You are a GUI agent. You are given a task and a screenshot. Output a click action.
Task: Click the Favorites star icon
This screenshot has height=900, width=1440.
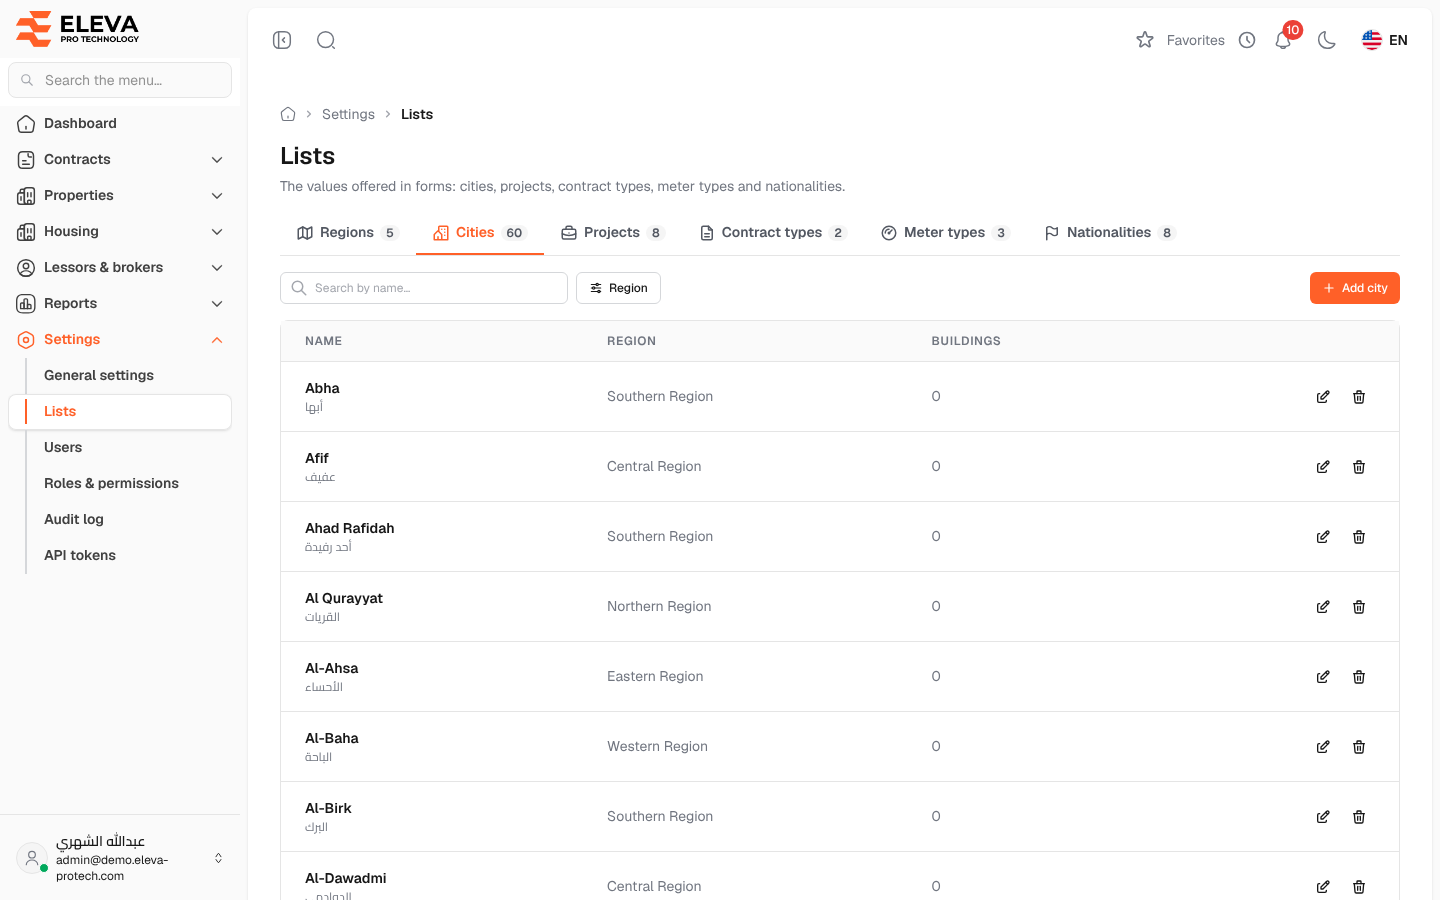coord(1145,40)
